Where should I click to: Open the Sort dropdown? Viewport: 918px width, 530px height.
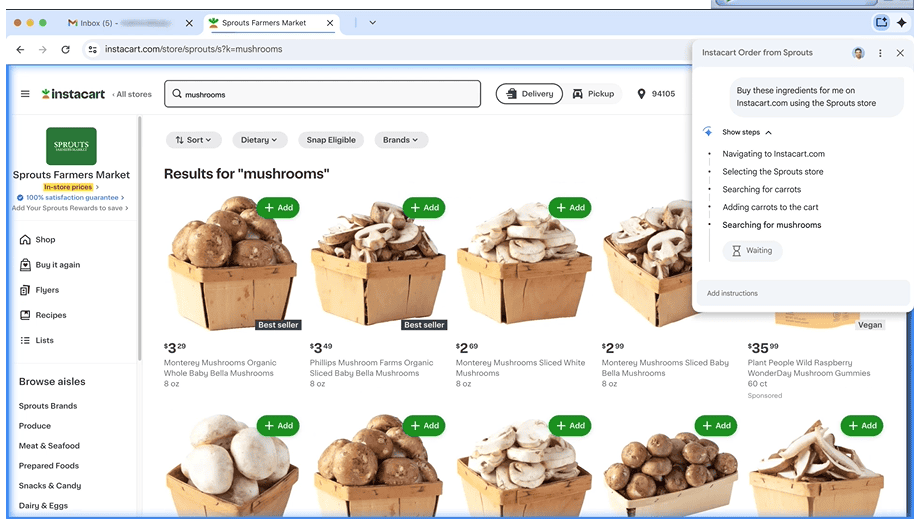pyautogui.click(x=193, y=140)
